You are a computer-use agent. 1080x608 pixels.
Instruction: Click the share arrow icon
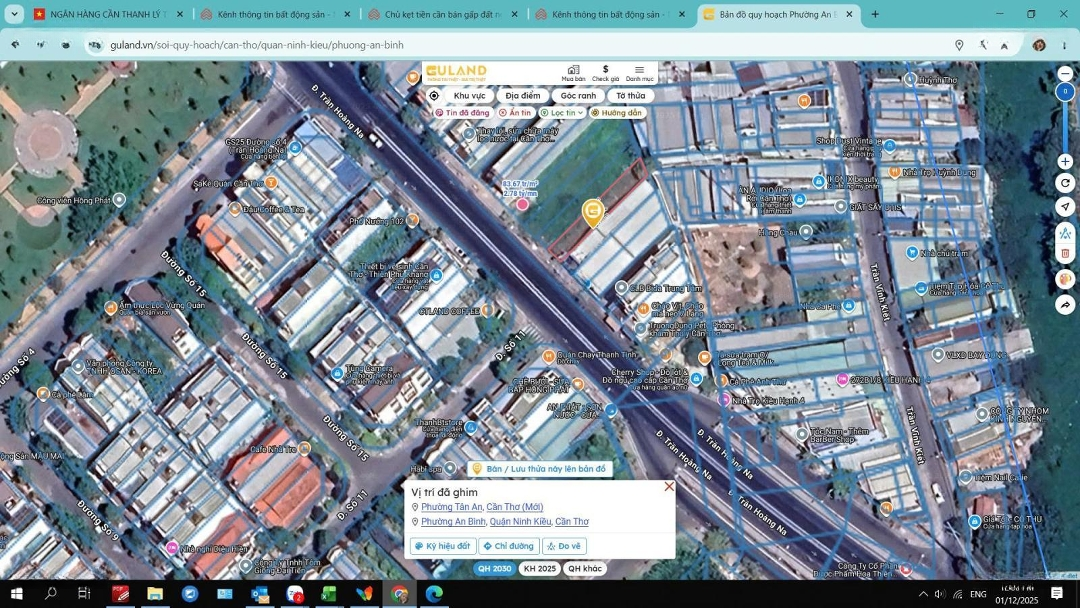coord(1065,304)
